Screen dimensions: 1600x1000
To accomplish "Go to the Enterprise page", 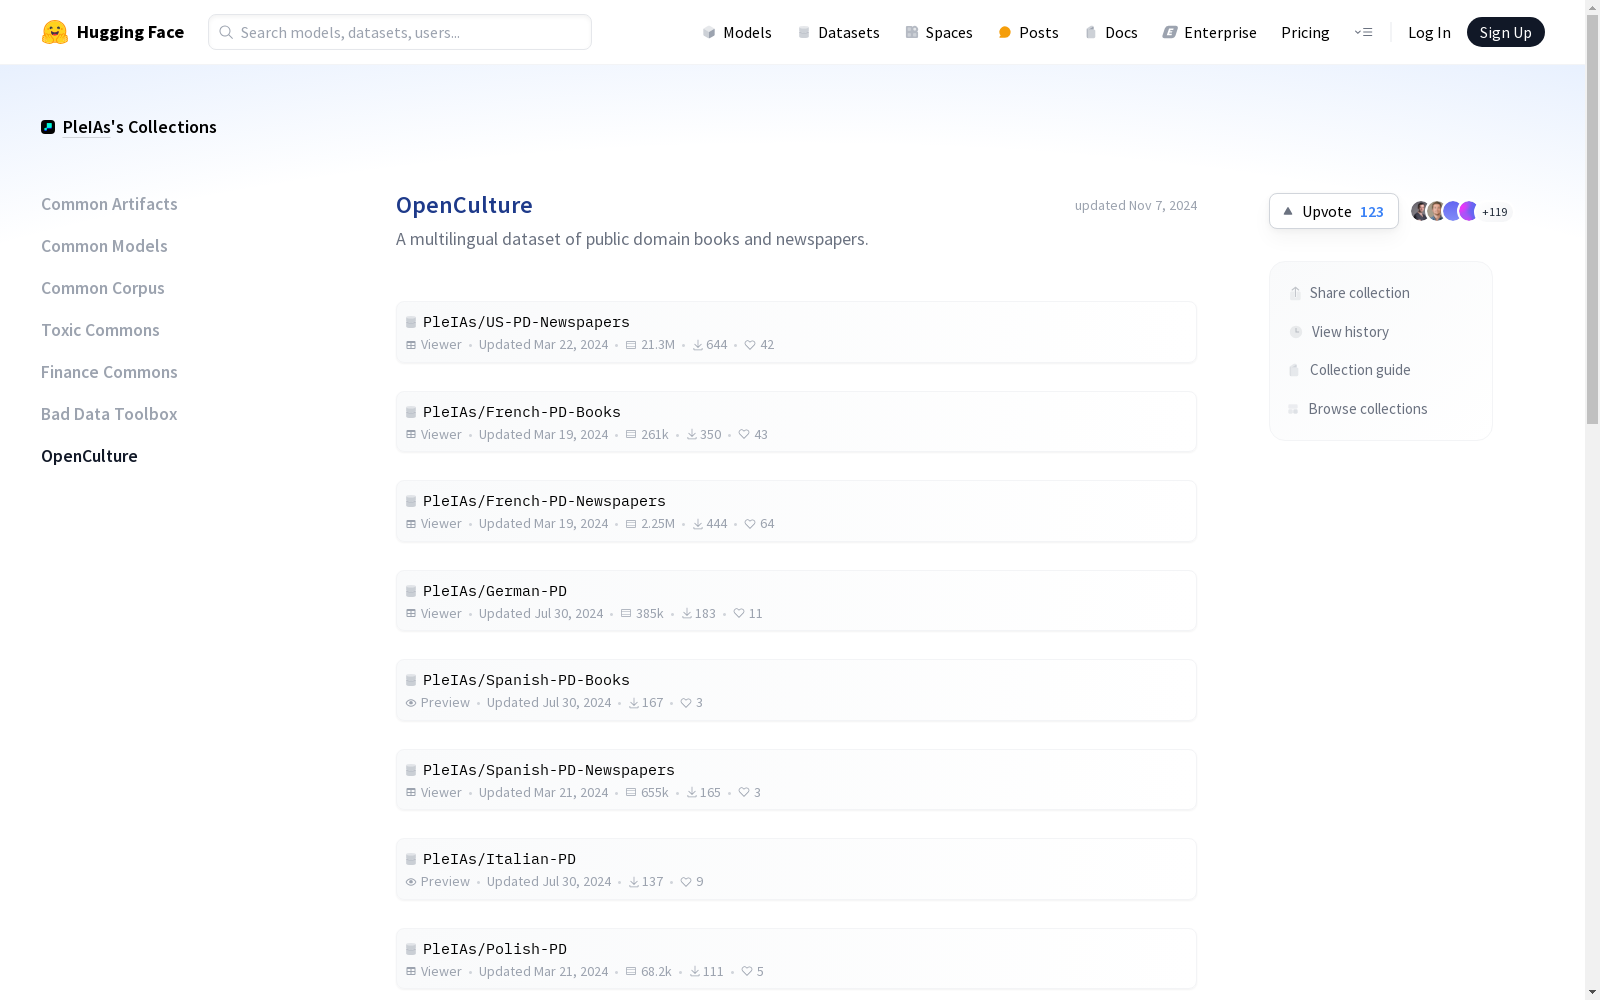I will pyautogui.click(x=1209, y=32).
